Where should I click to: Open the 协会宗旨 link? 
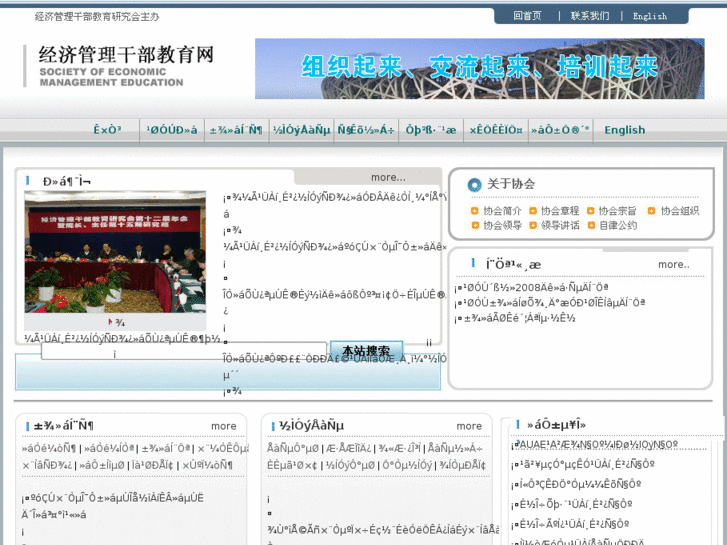[x=617, y=211]
